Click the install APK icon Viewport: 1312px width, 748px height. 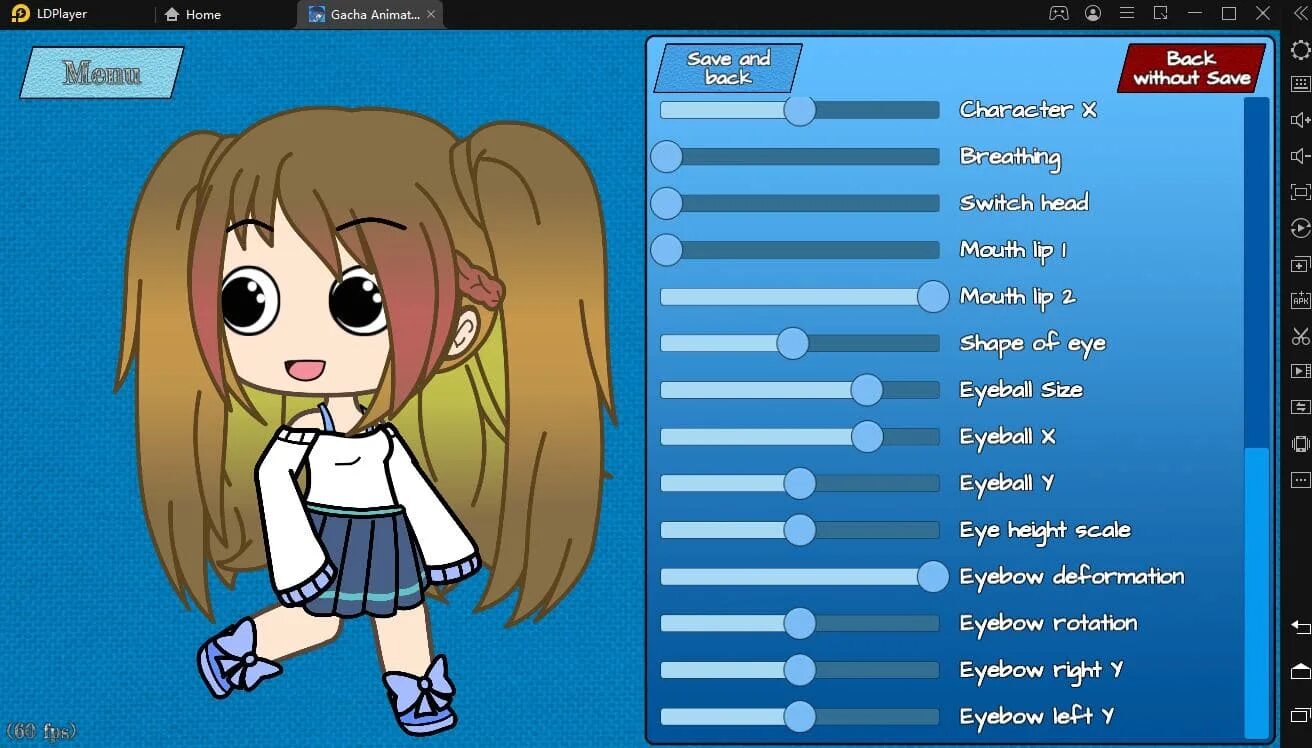[1300, 300]
